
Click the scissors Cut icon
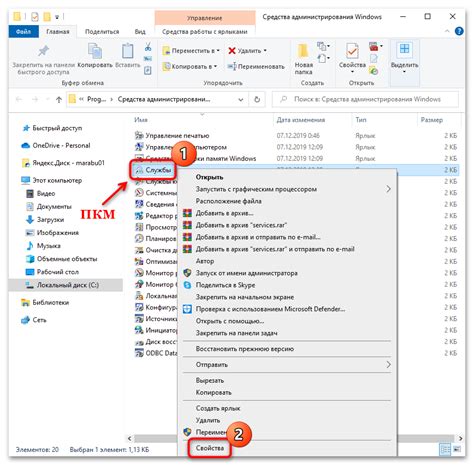[x=148, y=47]
